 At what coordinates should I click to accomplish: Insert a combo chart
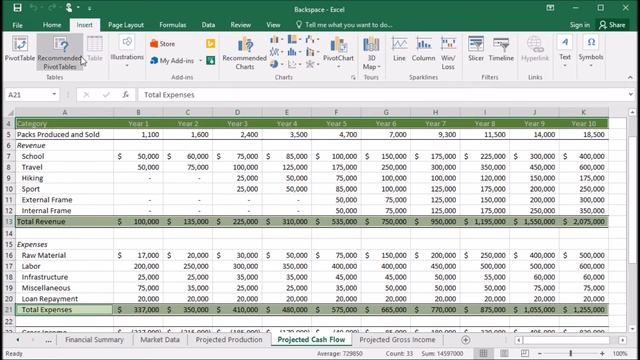pyautogui.click(x=312, y=52)
